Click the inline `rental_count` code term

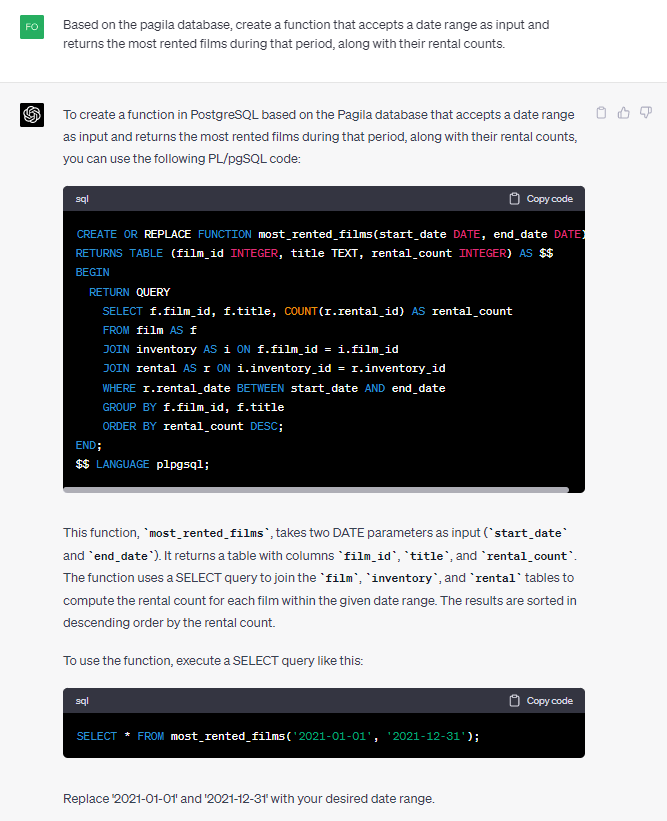click(524, 556)
